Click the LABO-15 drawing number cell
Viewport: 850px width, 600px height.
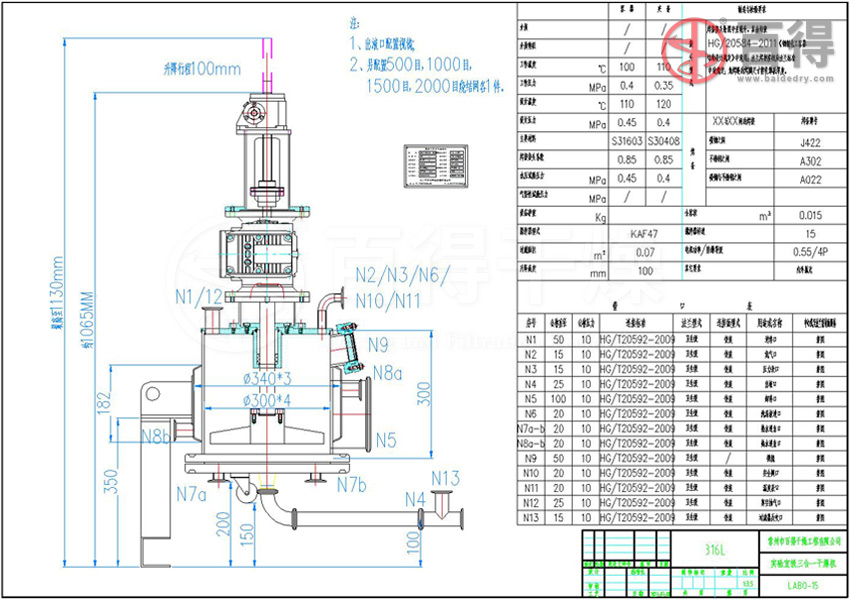coord(804,586)
